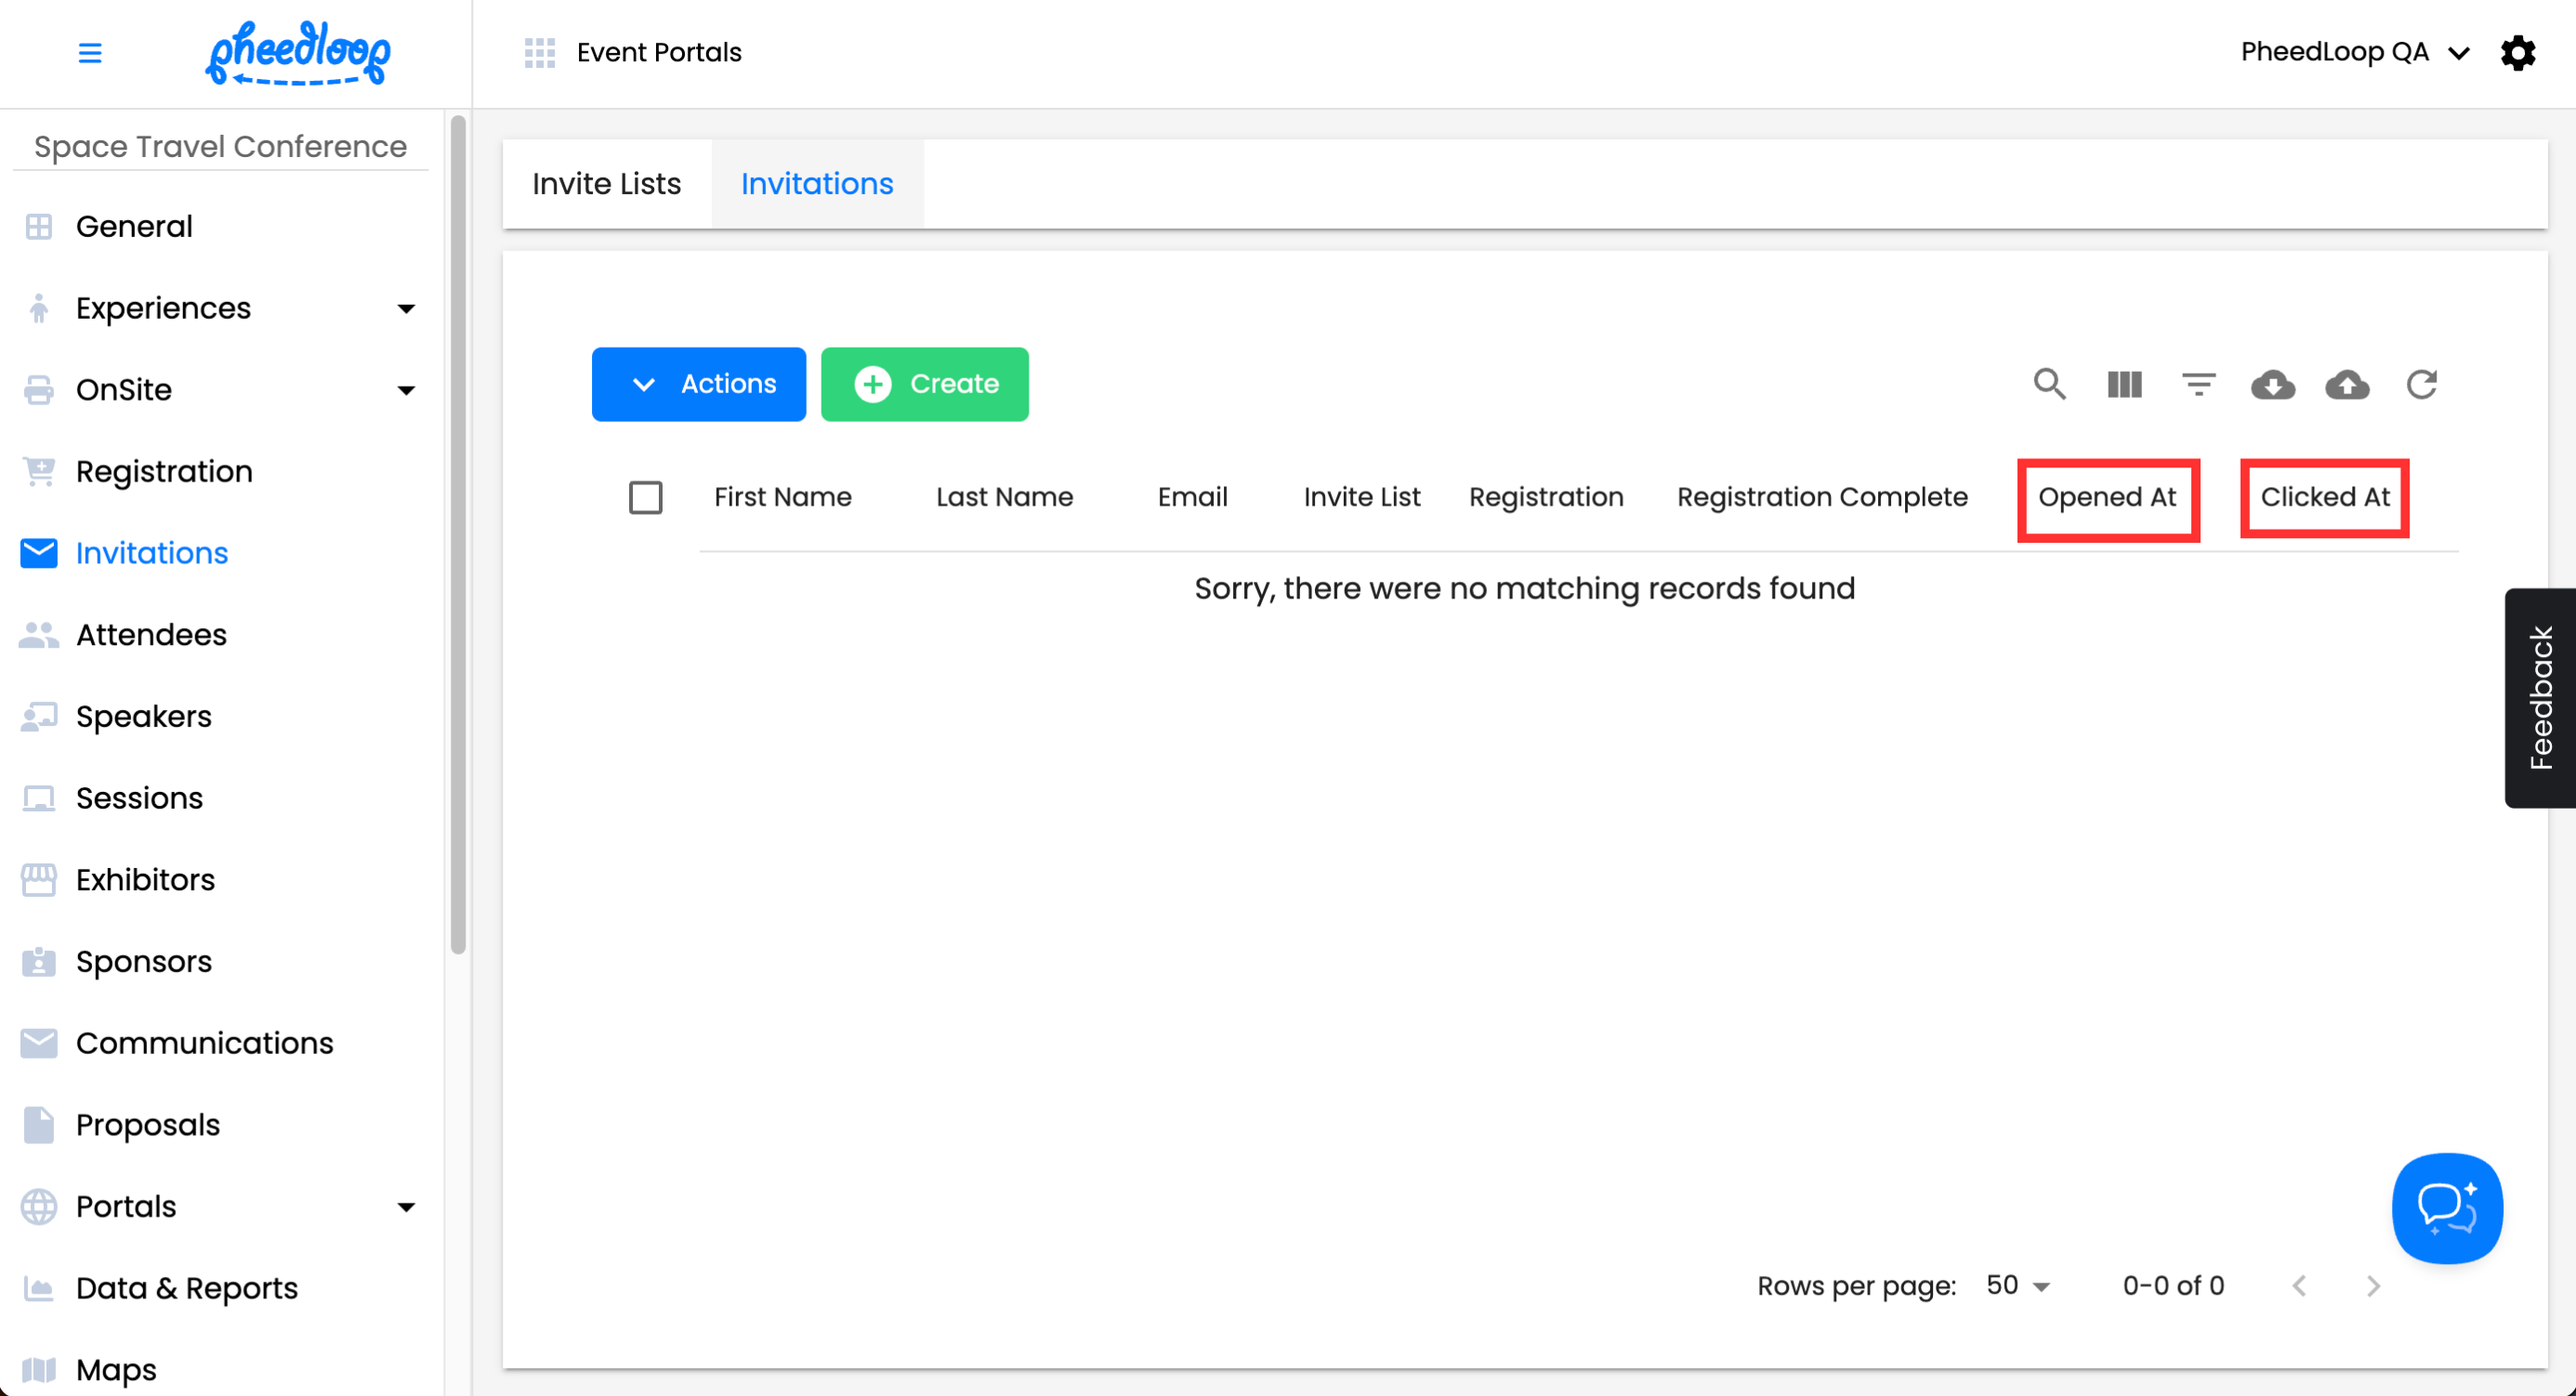Open the Feedback side tab

click(x=2539, y=697)
